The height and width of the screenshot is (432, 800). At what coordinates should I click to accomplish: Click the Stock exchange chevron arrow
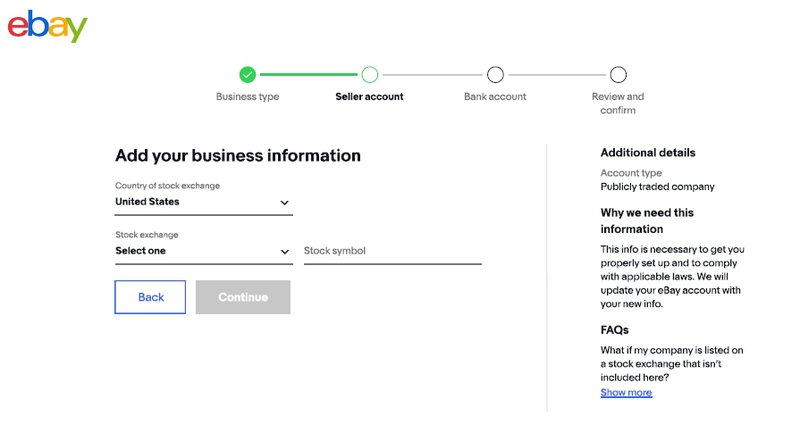[285, 251]
